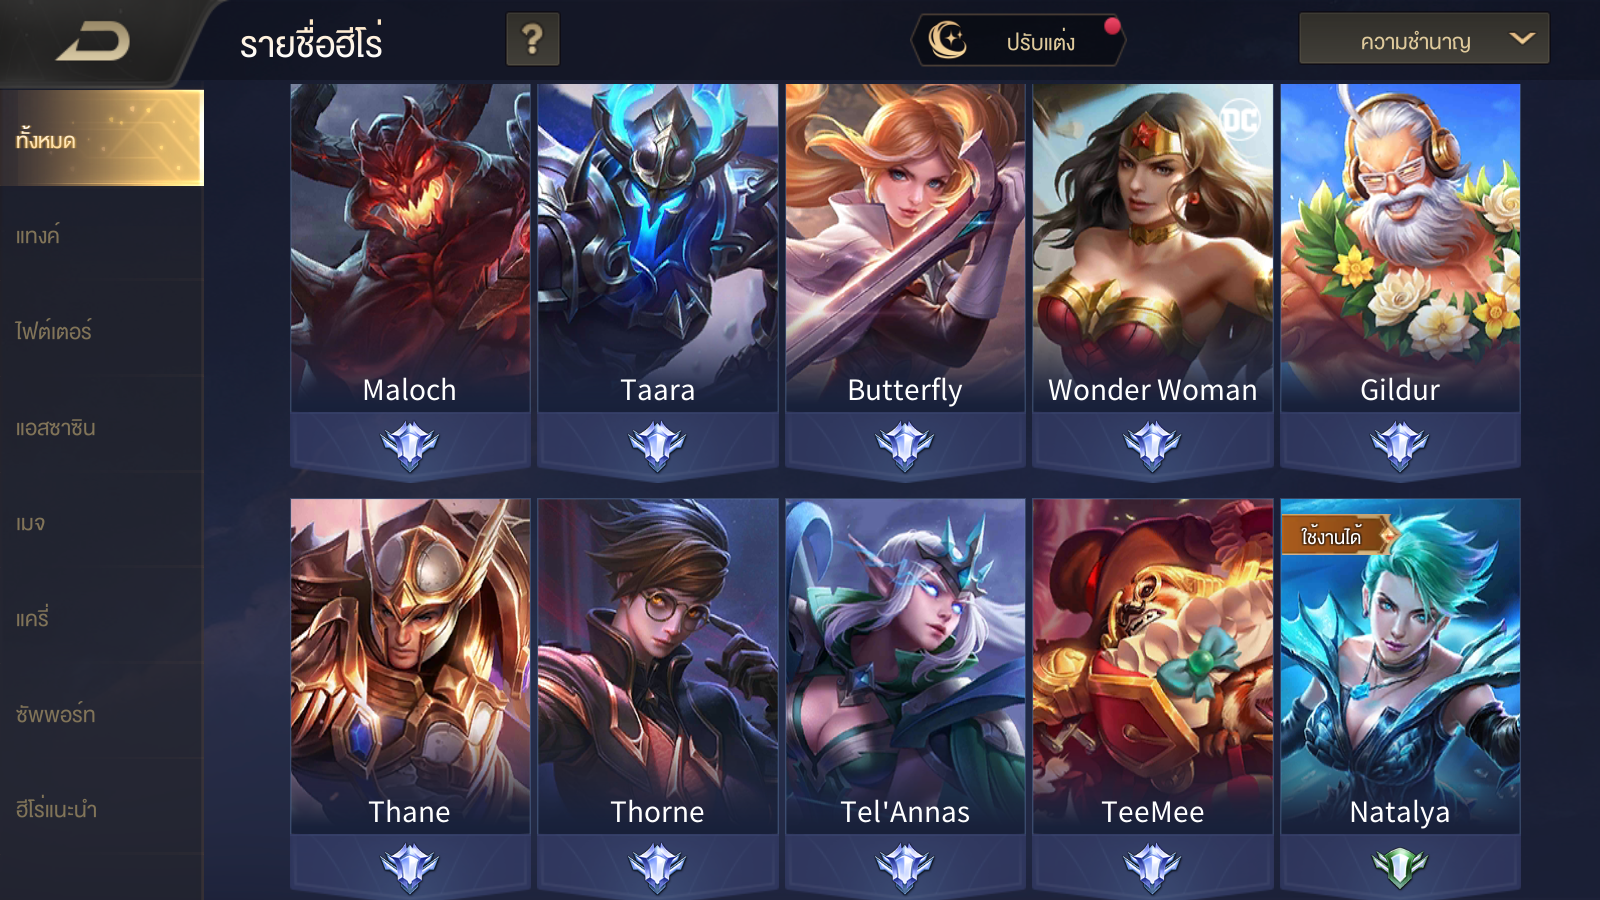Click Maloch's proficiency badge icon
Viewport: 1600px width, 900px height.
[x=410, y=445]
